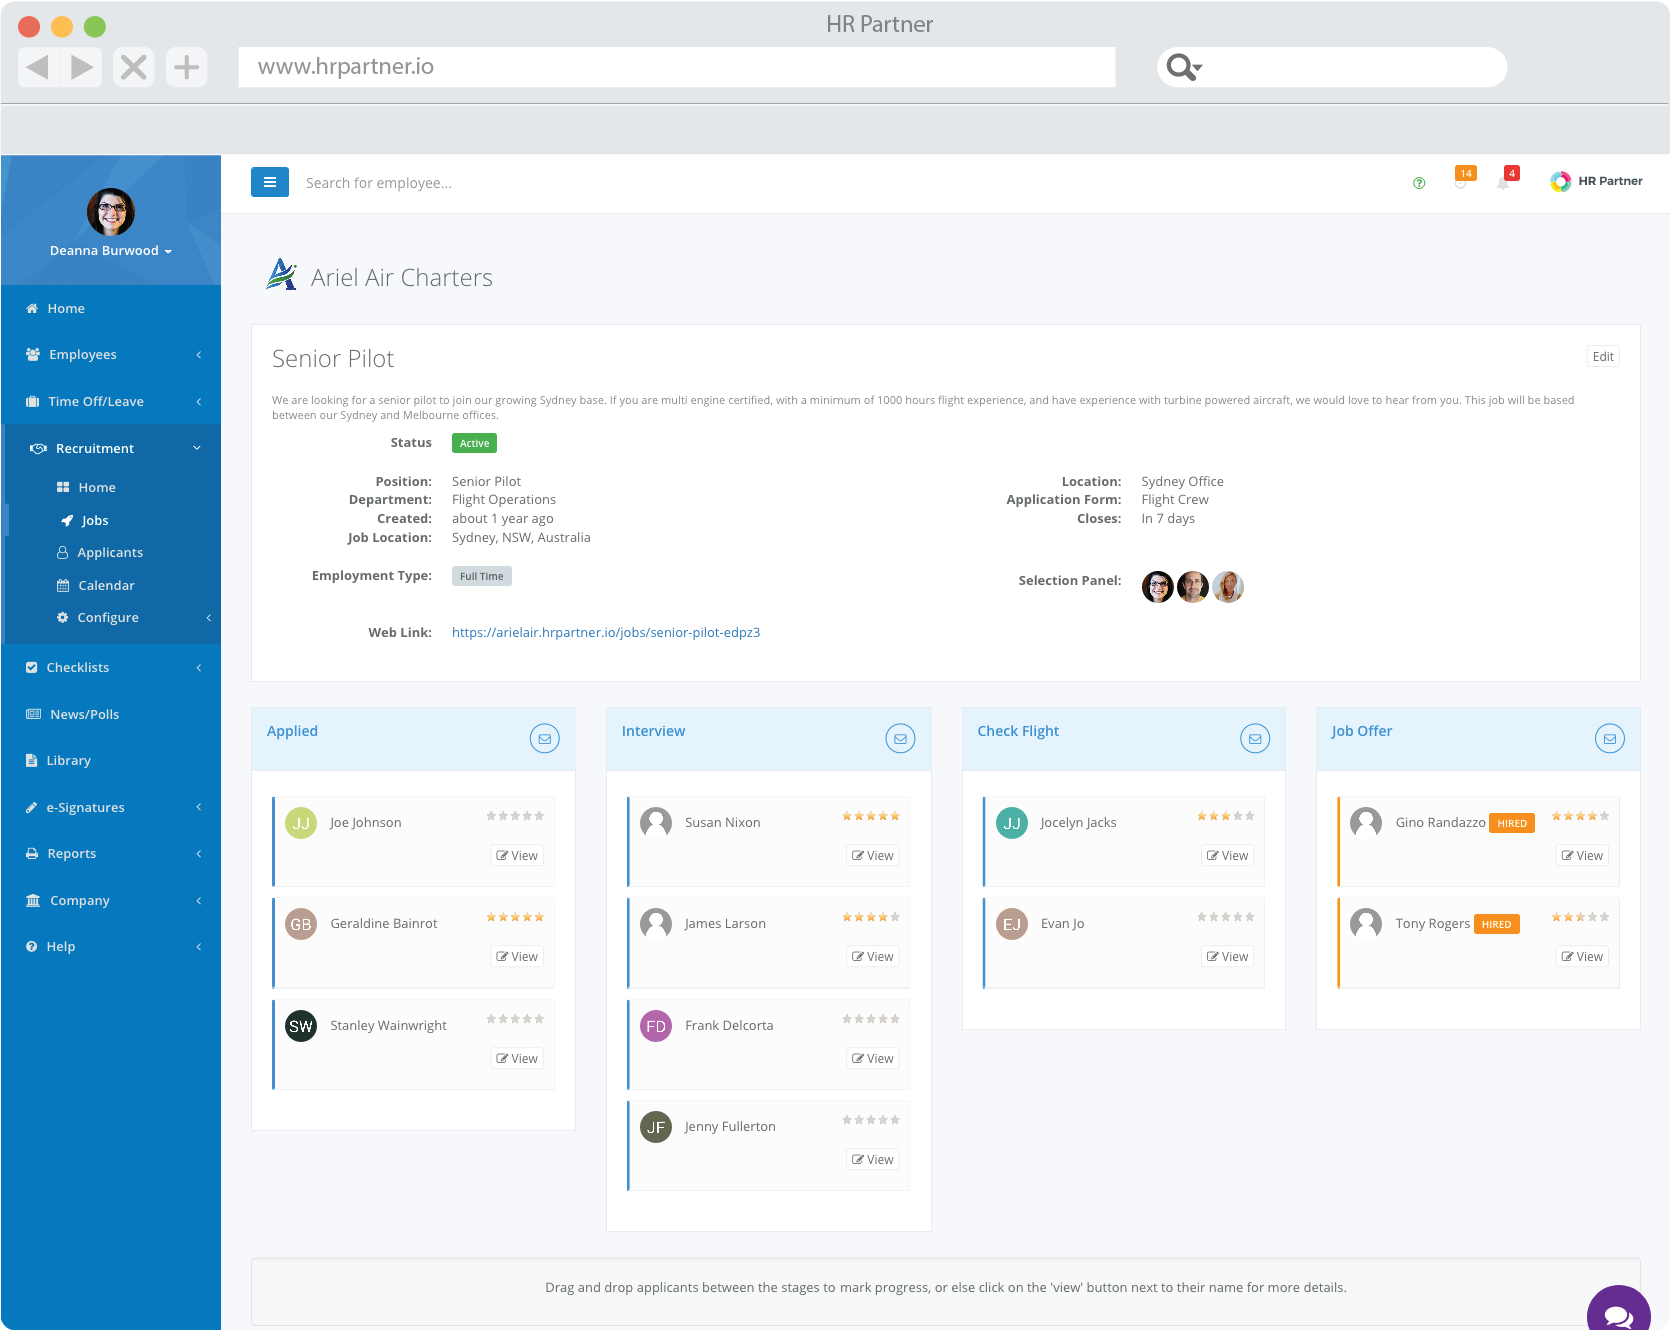Click Deanna Burwood's profile photo

click(111, 212)
